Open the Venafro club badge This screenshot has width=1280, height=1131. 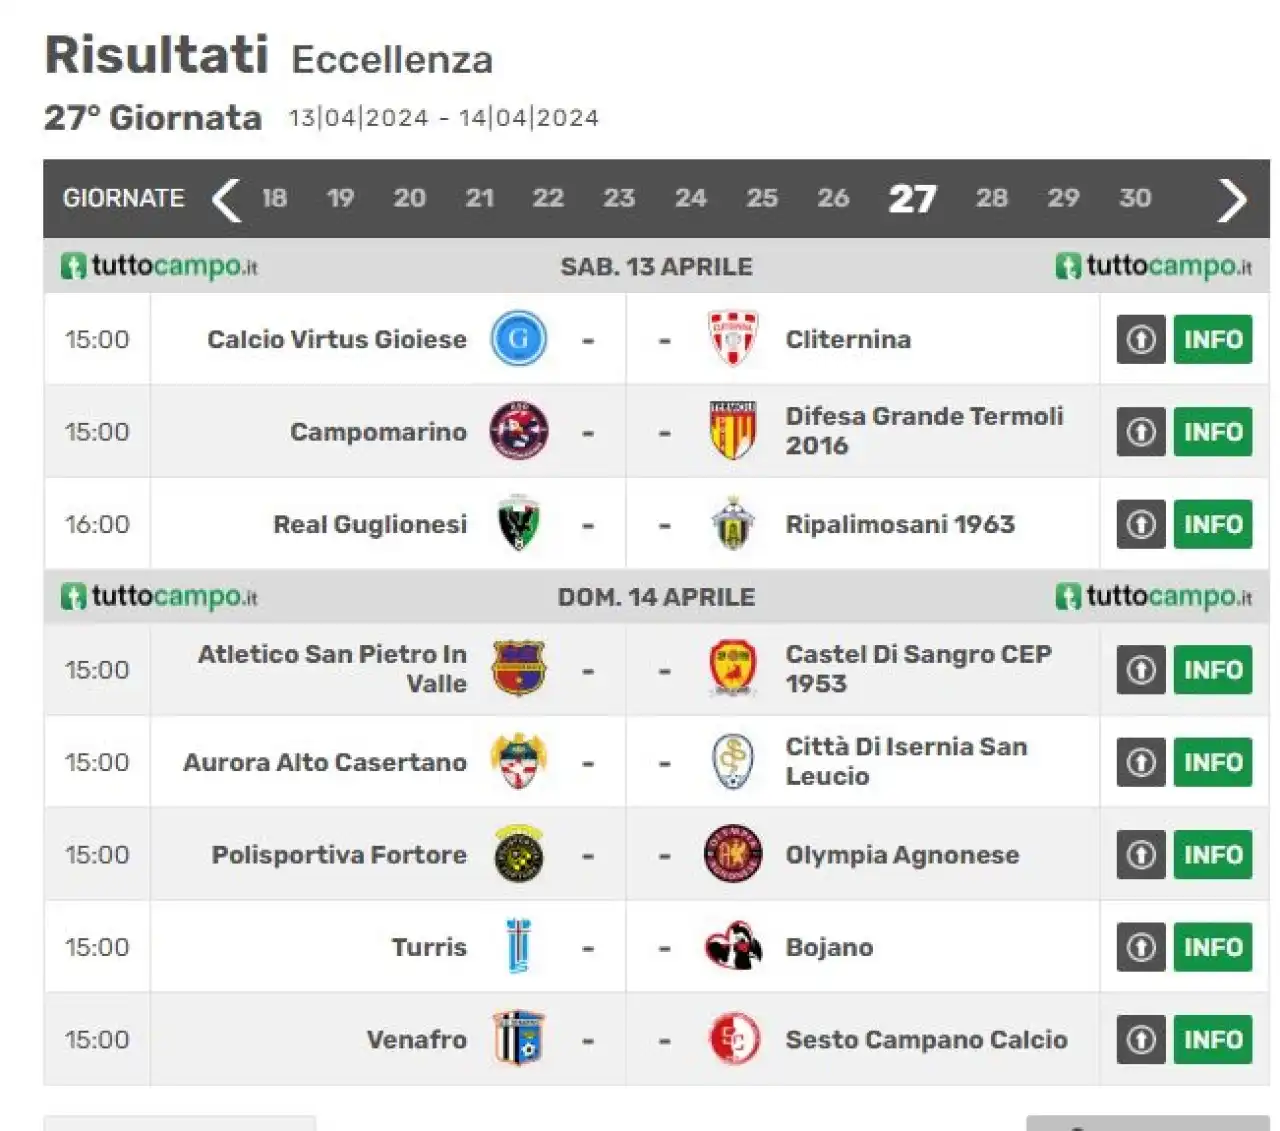518,1038
